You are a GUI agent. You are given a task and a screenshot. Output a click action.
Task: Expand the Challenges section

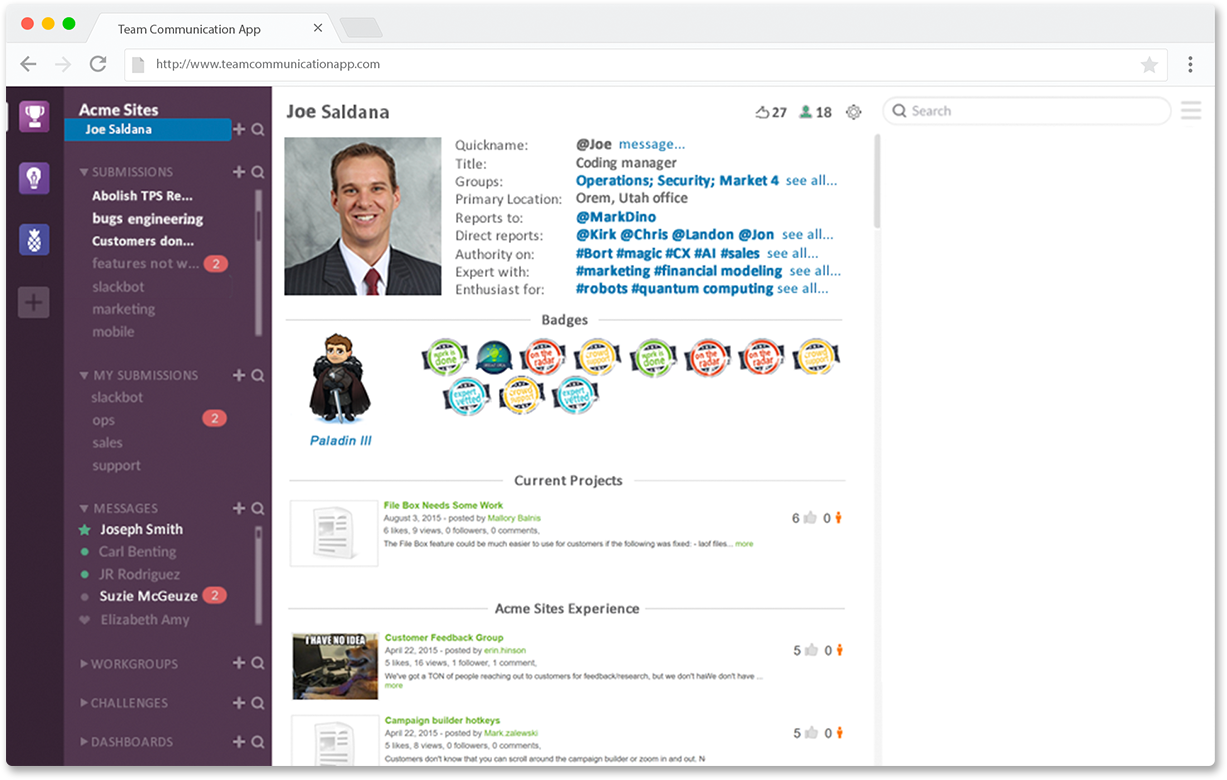(84, 703)
